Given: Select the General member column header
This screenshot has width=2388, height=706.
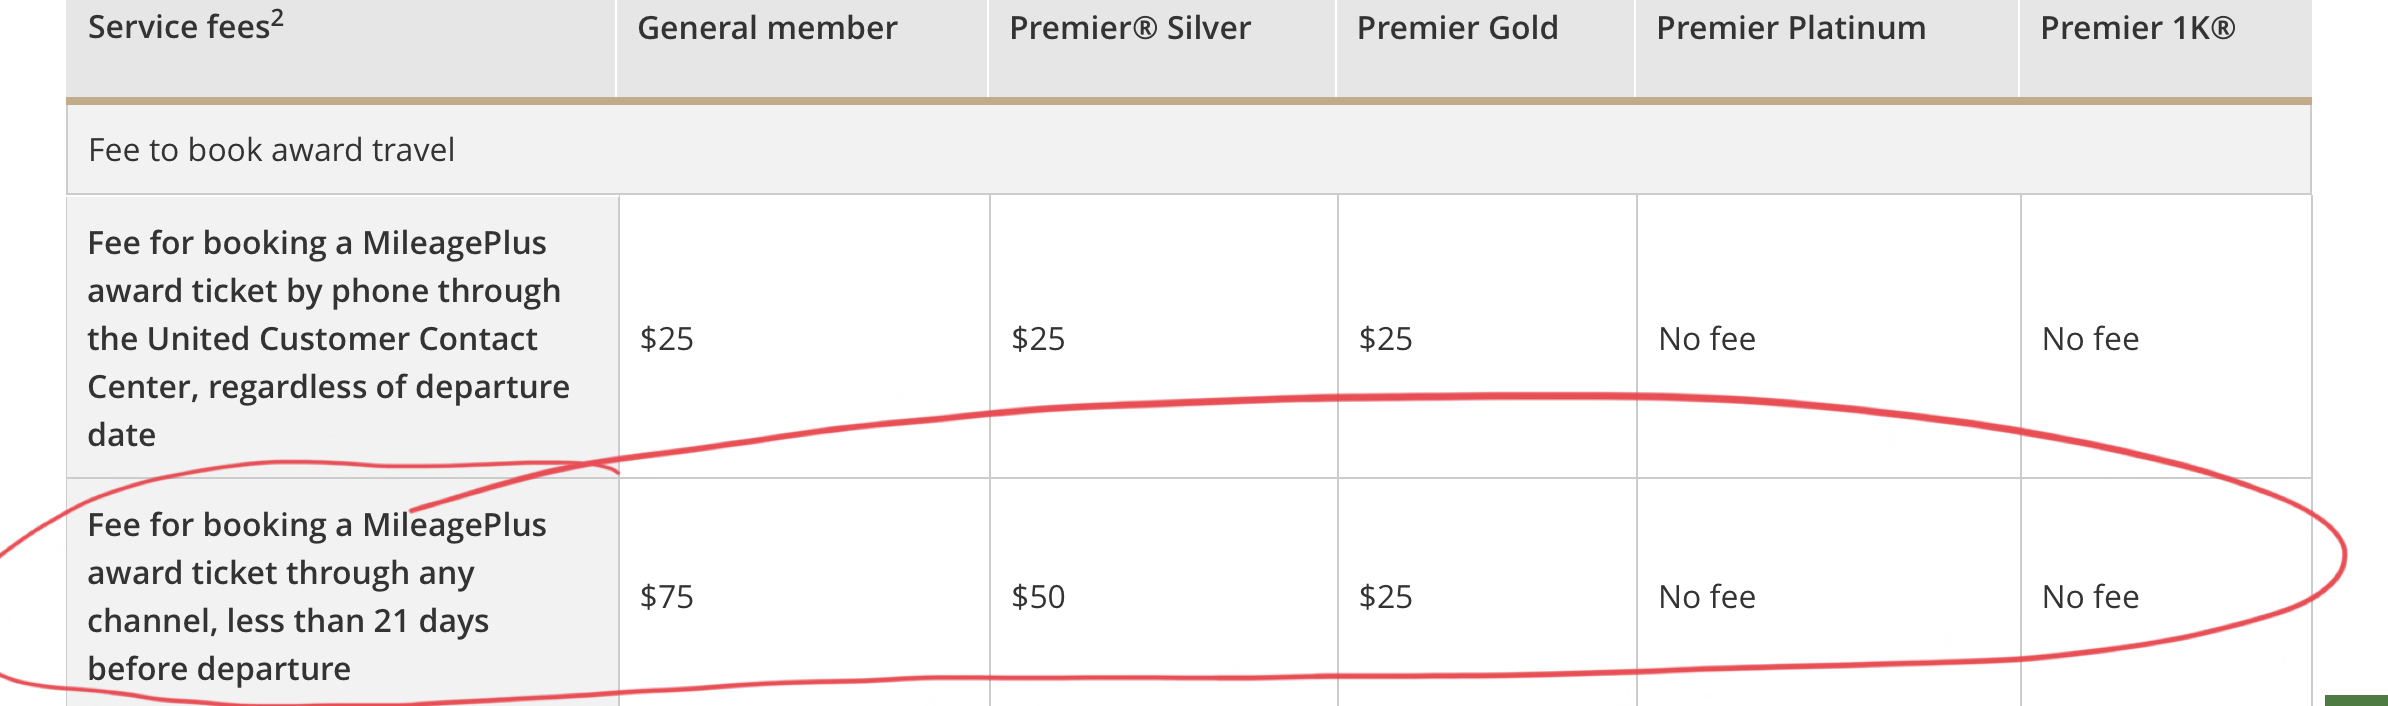Looking at the screenshot, I should pyautogui.click(x=767, y=28).
